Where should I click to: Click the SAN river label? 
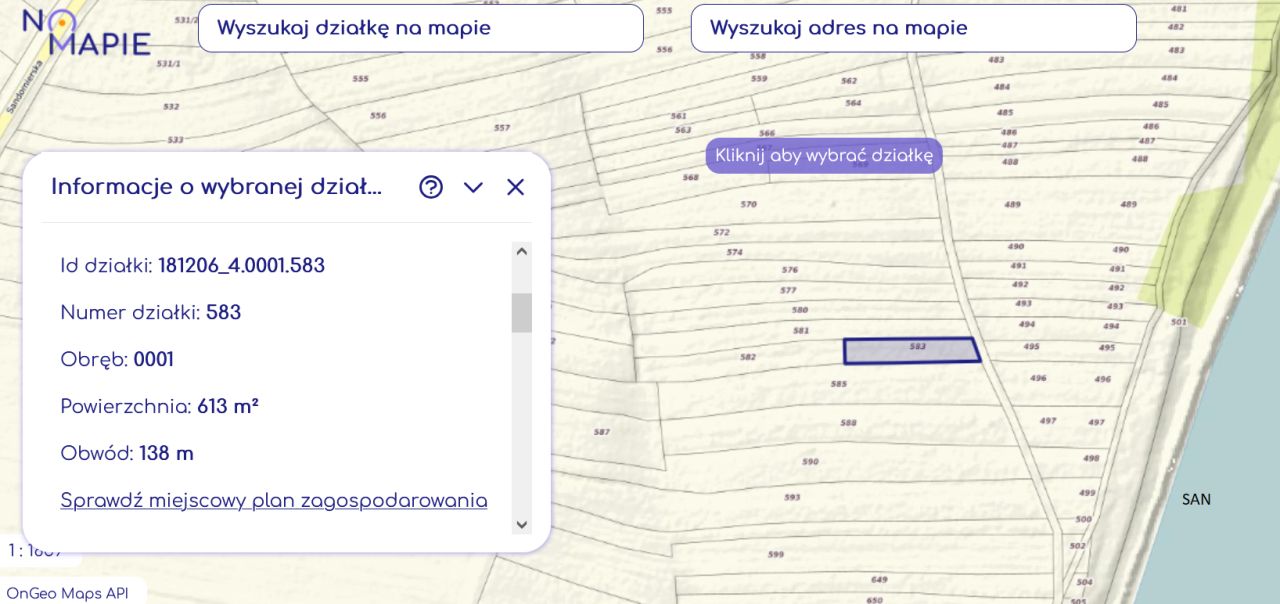click(x=1196, y=499)
